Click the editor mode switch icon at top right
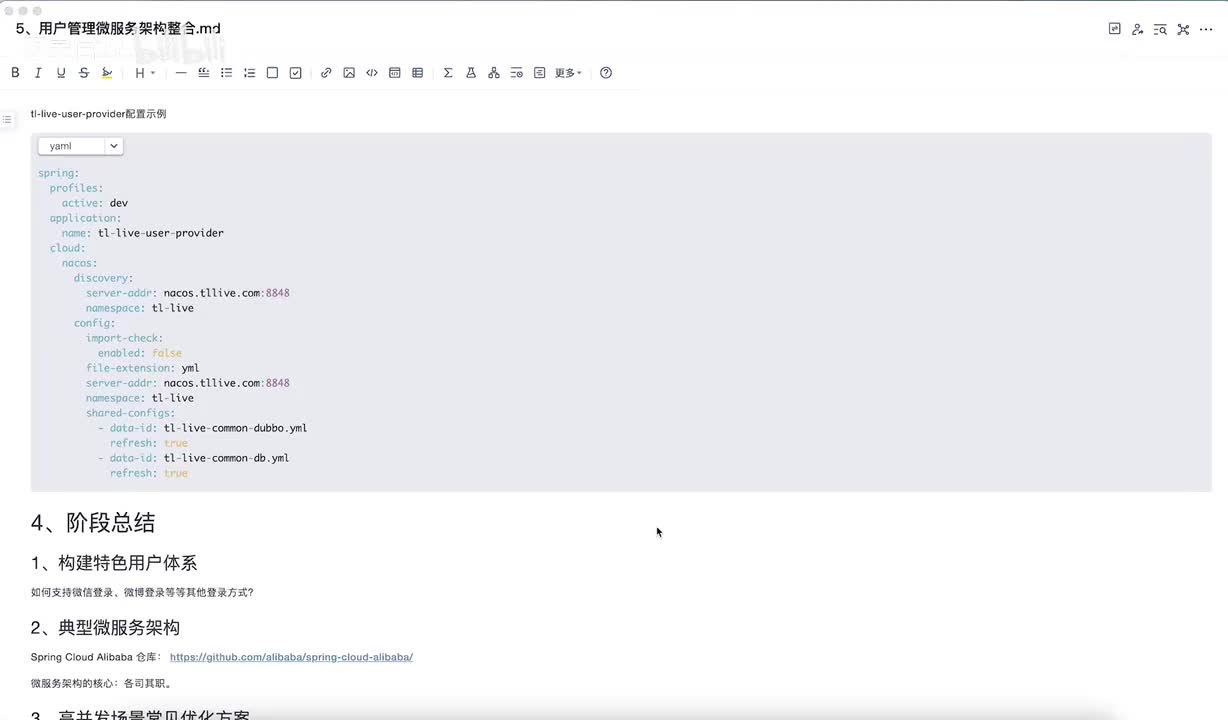Screen dimensions: 1228x720 (1115, 29)
